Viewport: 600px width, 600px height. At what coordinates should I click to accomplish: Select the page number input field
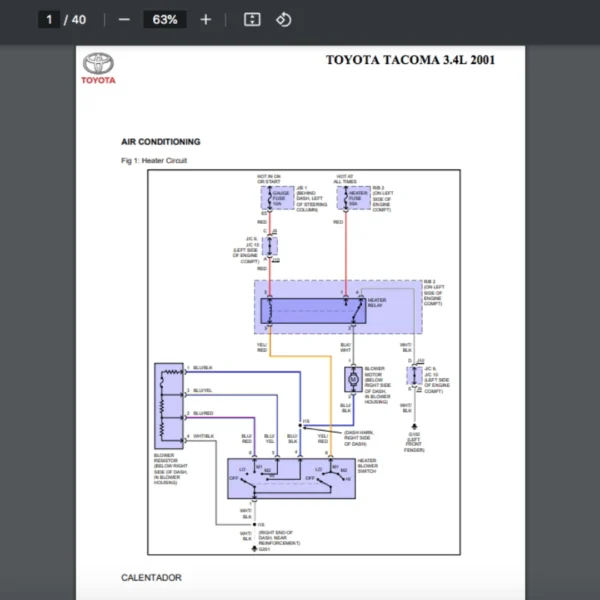(49, 19)
